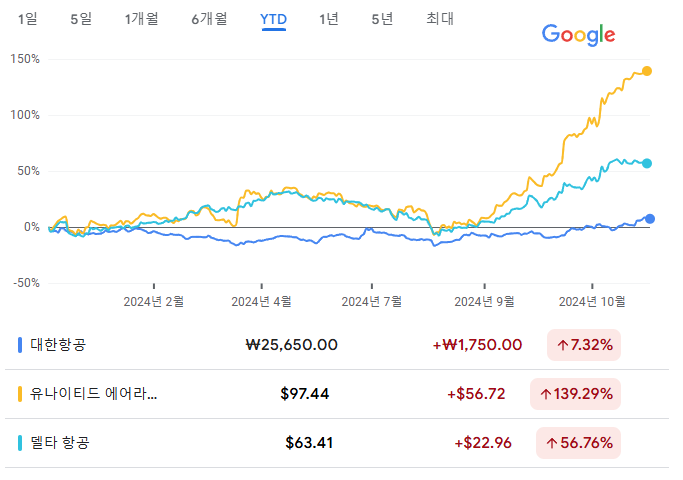Click the blue Korean Air endpoint dot

pos(649,219)
